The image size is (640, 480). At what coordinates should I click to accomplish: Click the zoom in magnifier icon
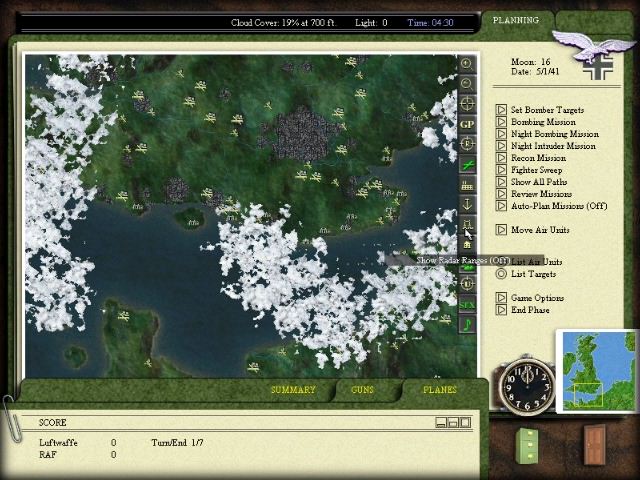coord(467,64)
